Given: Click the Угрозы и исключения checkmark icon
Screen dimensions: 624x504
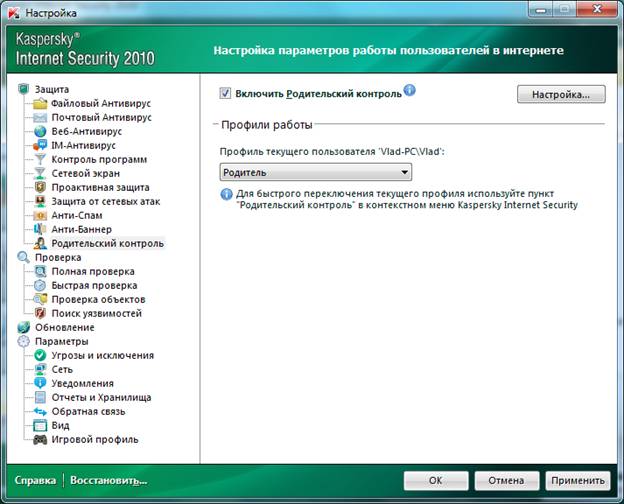Looking at the screenshot, I should point(40,355).
